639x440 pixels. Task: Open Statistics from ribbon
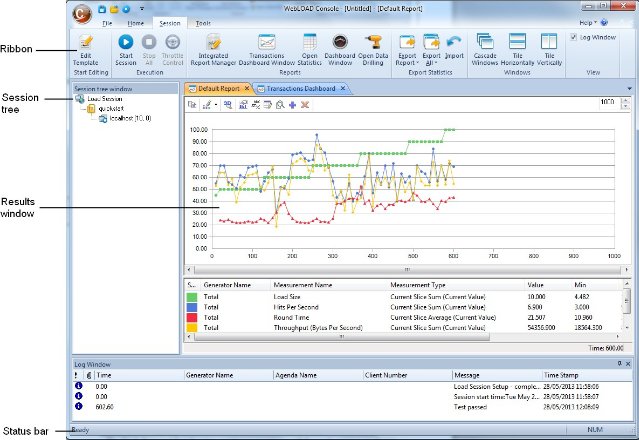[310, 42]
